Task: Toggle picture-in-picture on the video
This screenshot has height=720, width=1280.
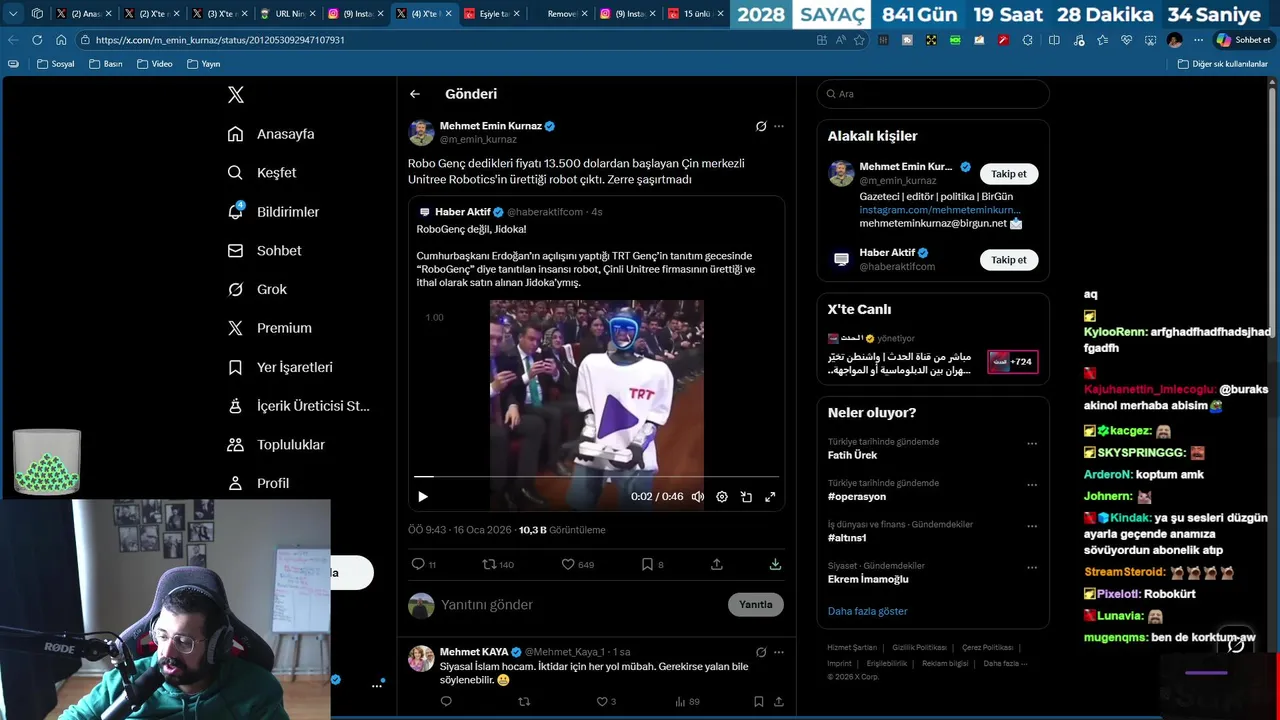Action: (x=746, y=496)
